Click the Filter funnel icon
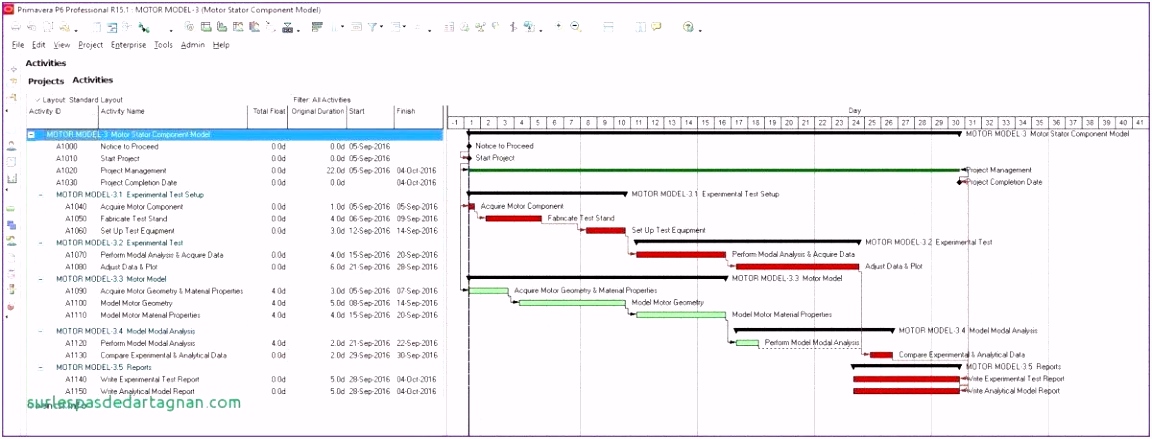This screenshot has height=439, width=1152. point(372,27)
